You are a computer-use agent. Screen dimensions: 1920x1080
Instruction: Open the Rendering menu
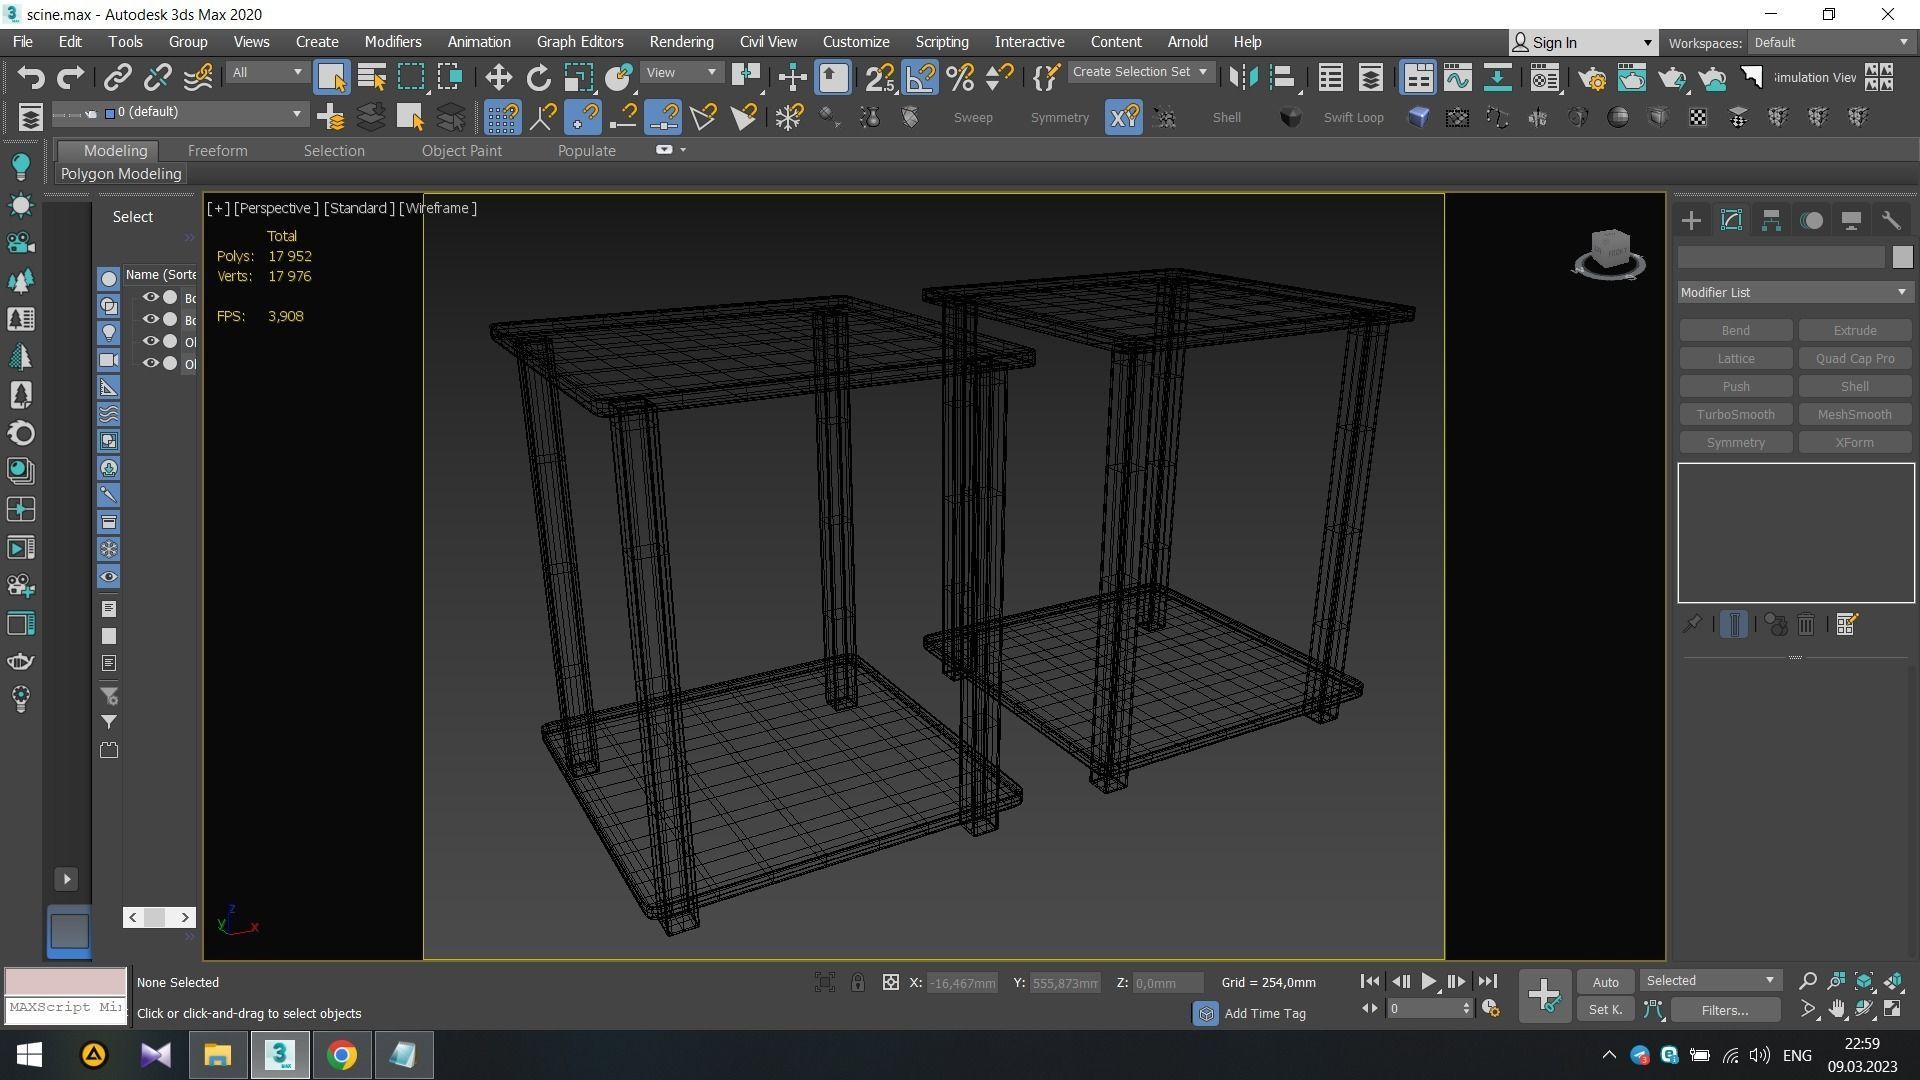click(x=681, y=42)
